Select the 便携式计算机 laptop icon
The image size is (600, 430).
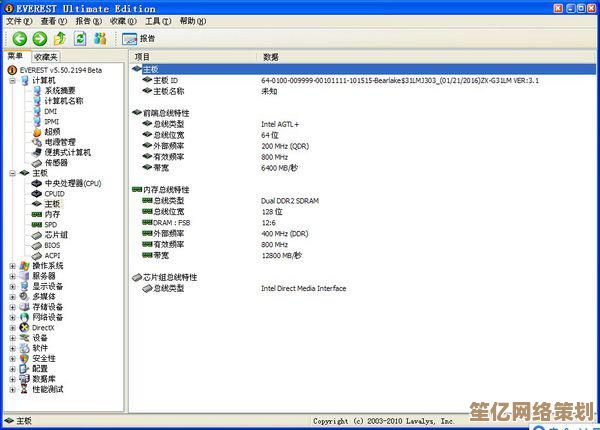click(x=37, y=153)
